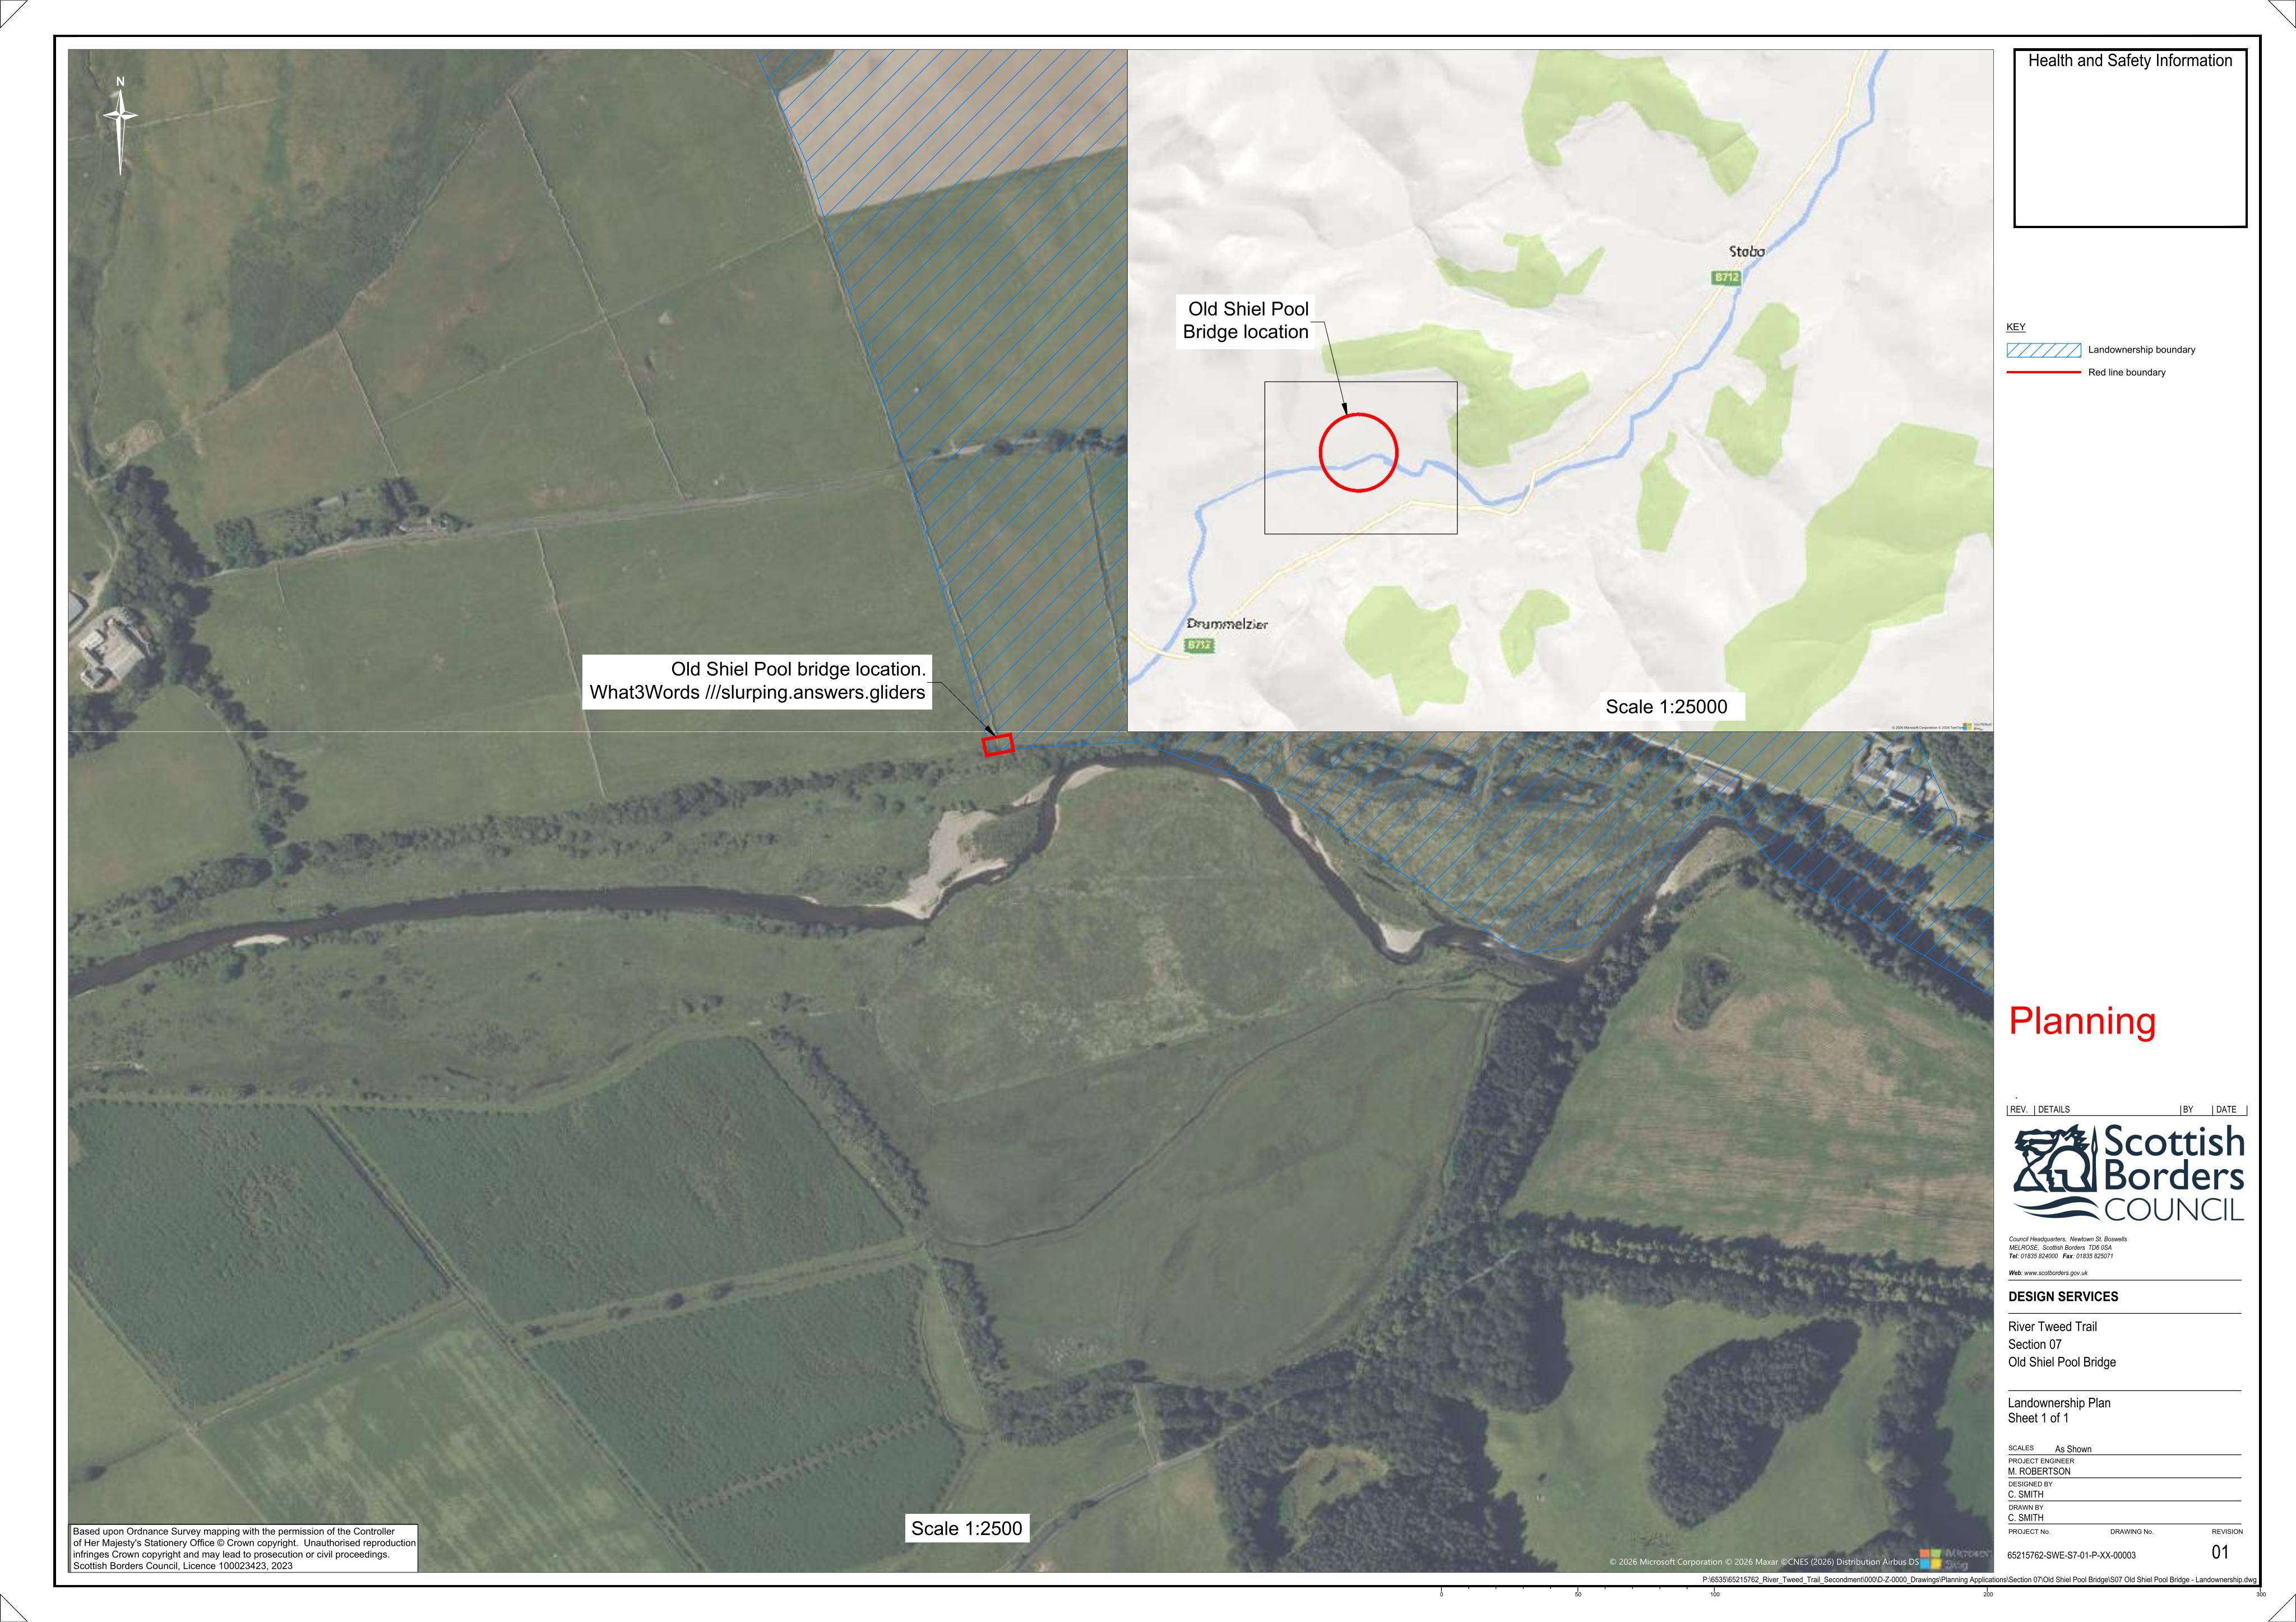This screenshot has width=2296, height=1622.
Task: Click the north arrow compass symbol
Action: pos(121,125)
